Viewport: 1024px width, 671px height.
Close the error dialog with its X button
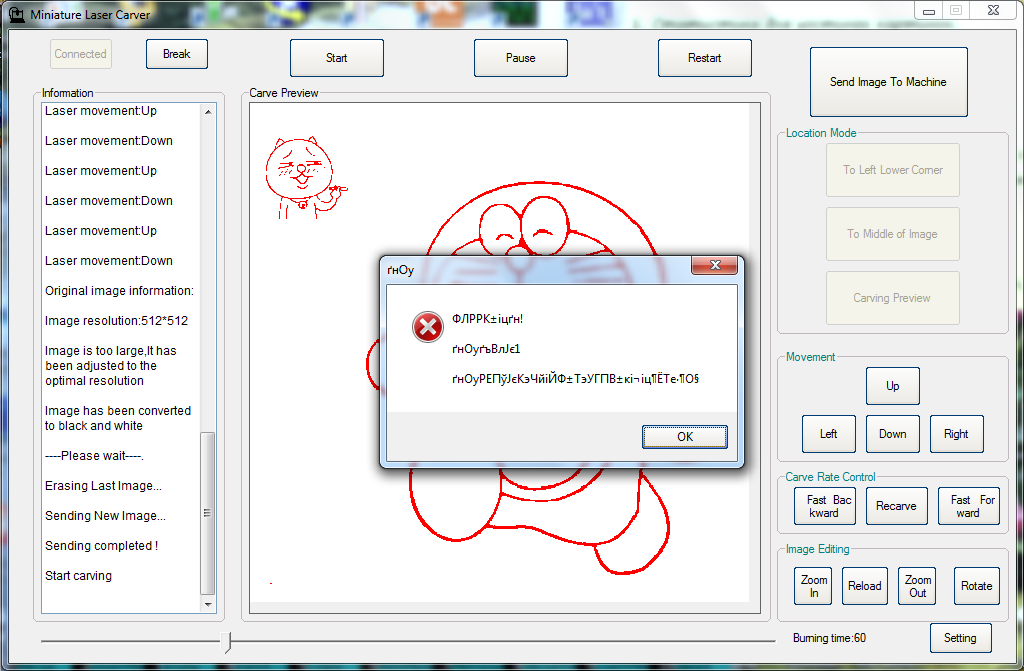pos(714,265)
